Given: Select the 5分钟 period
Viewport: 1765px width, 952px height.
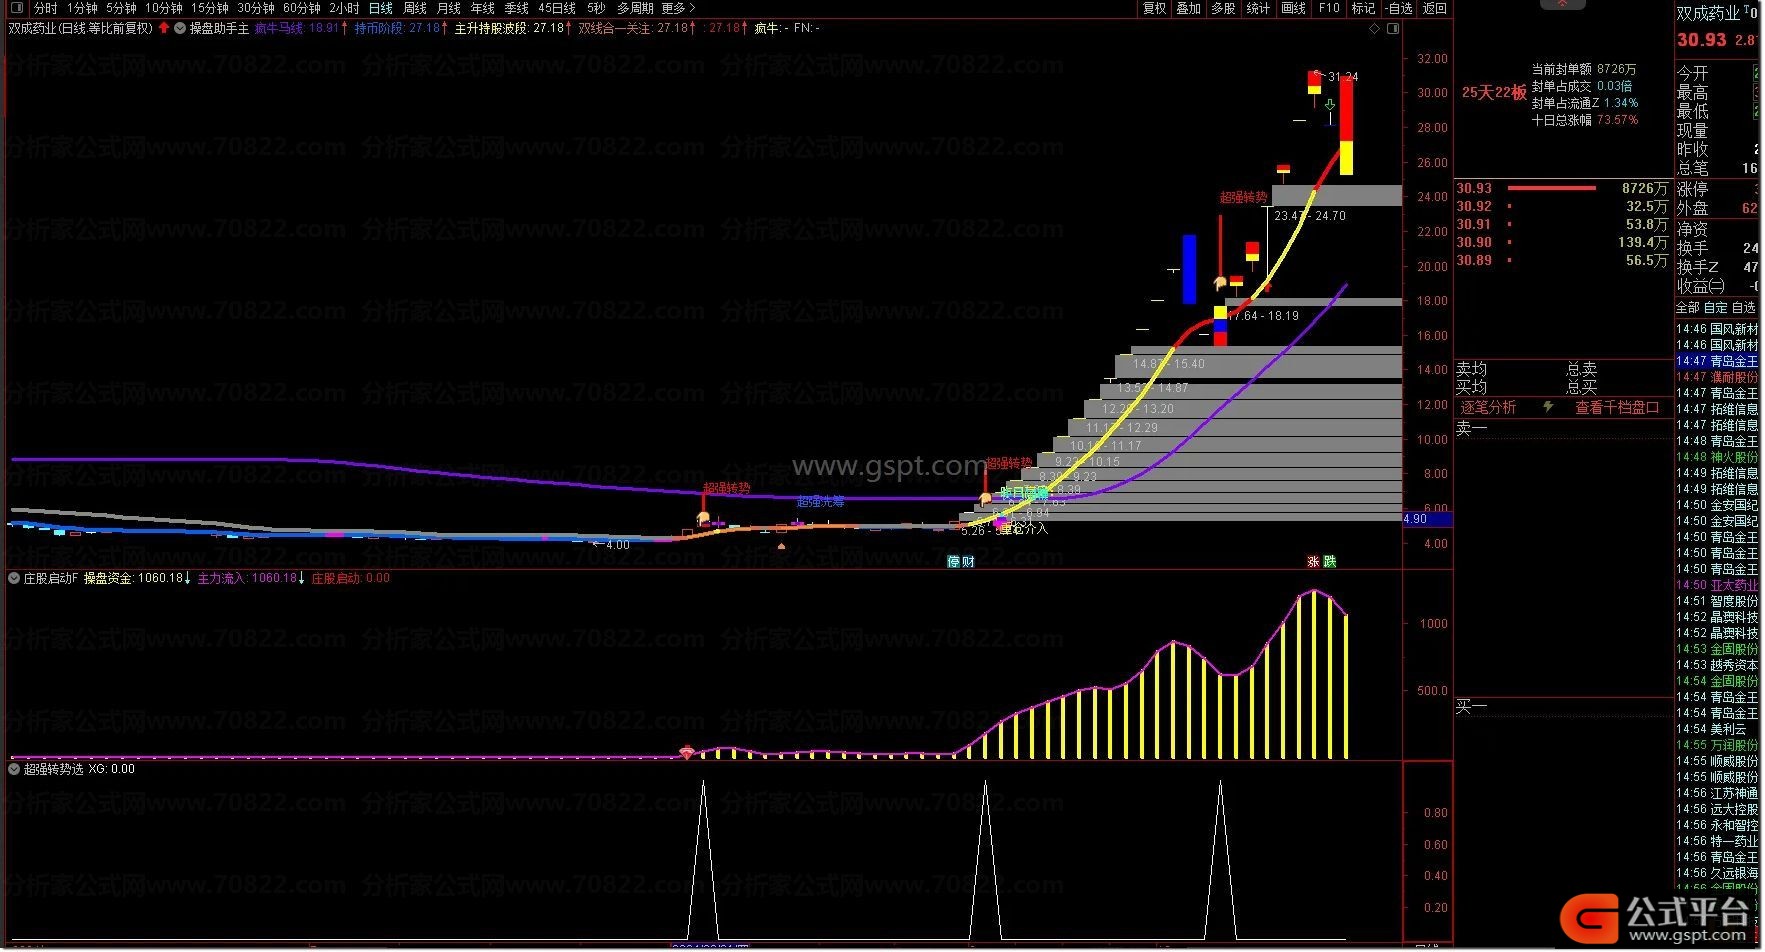Looking at the screenshot, I should pyautogui.click(x=121, y=8).
